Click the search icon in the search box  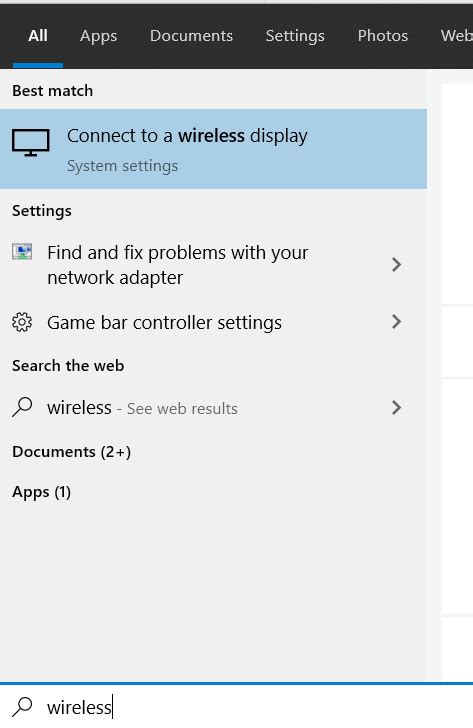pyautogui.click(x=22, y=707)
